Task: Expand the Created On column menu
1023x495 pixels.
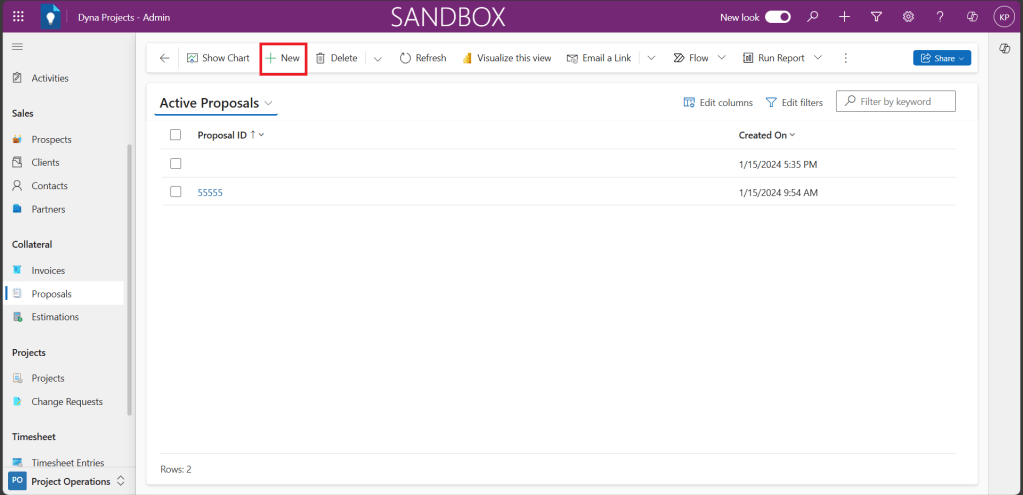Action: [x=792, y=135]
